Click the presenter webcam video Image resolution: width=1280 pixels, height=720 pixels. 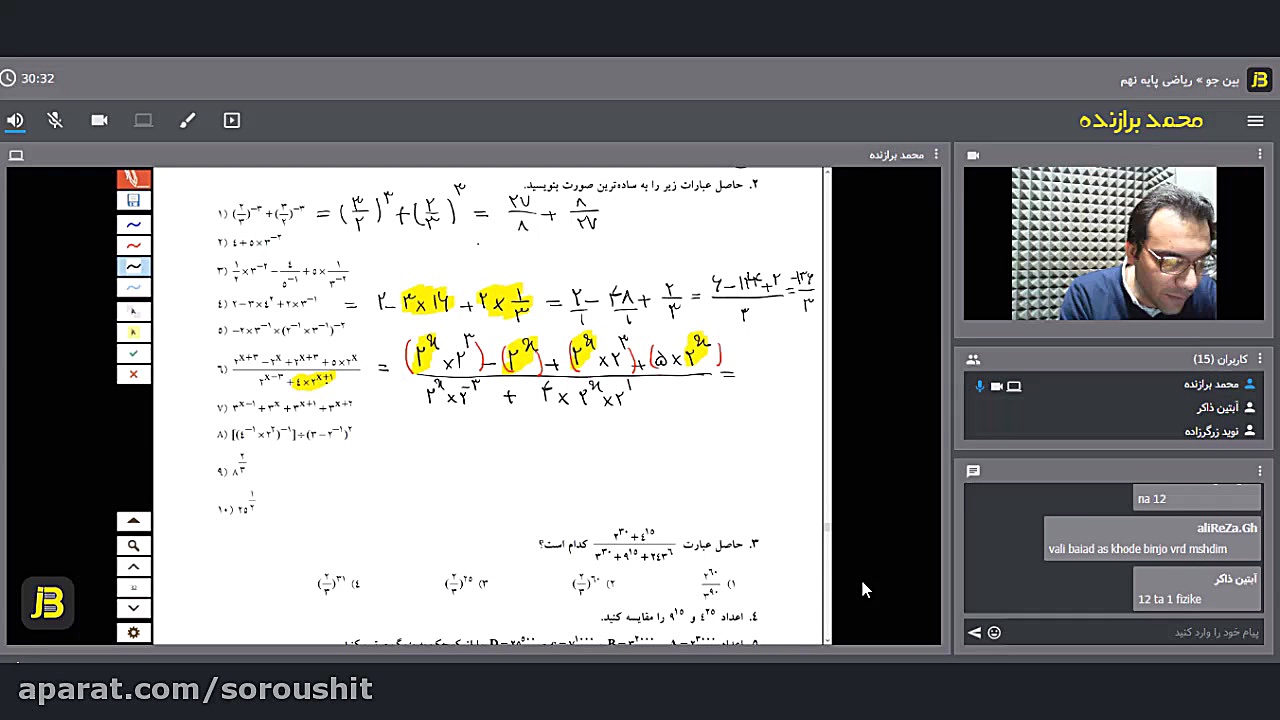pos(1114,244)
